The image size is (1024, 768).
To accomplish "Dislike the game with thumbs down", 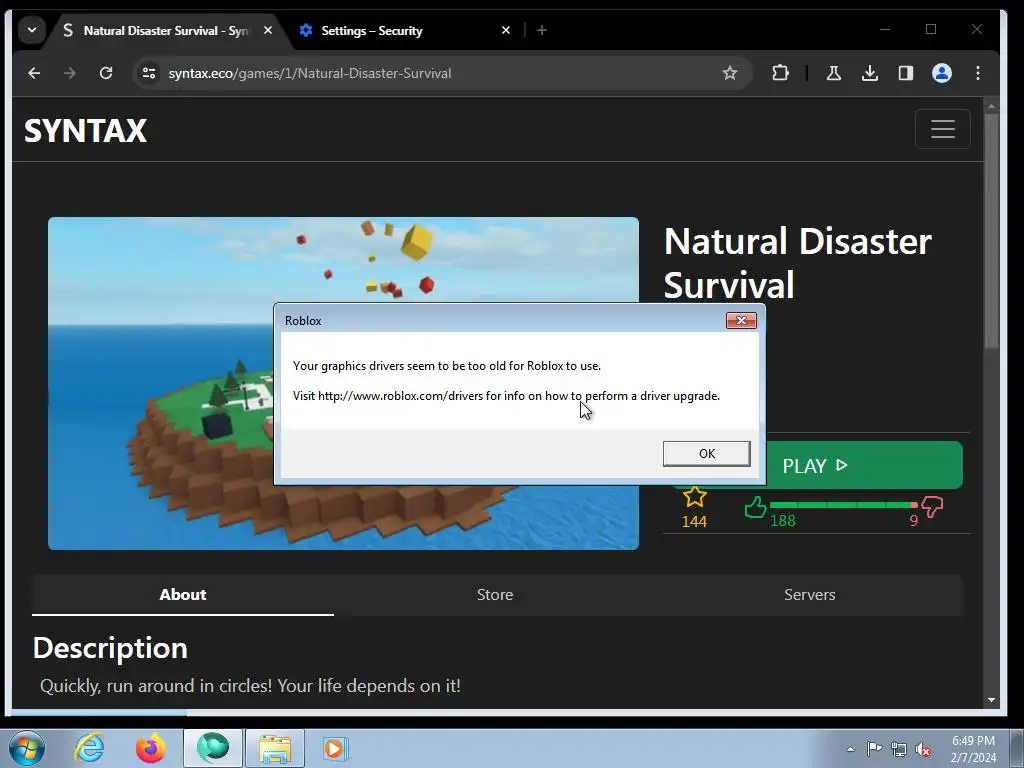I will (932, 507).
